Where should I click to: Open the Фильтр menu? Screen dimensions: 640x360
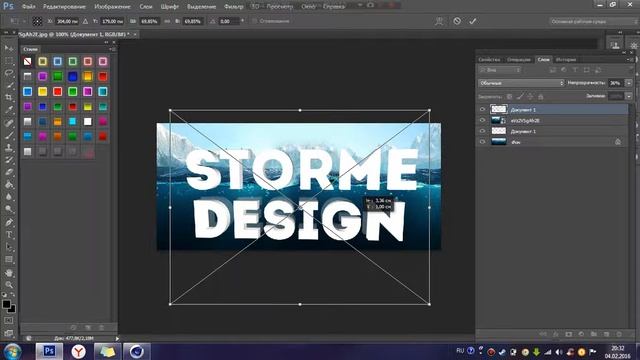tap(233, 7)
